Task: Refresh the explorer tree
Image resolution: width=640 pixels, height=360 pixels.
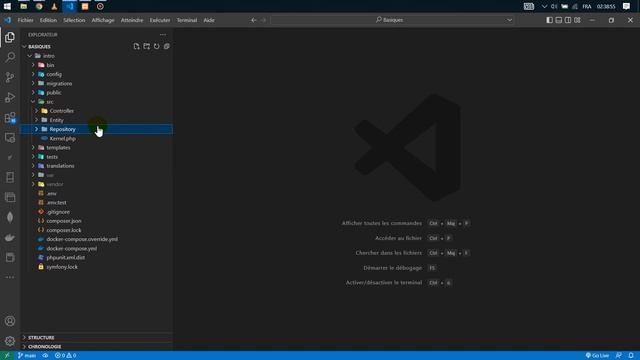Action: pyautogui.click(x=157, y=47)
